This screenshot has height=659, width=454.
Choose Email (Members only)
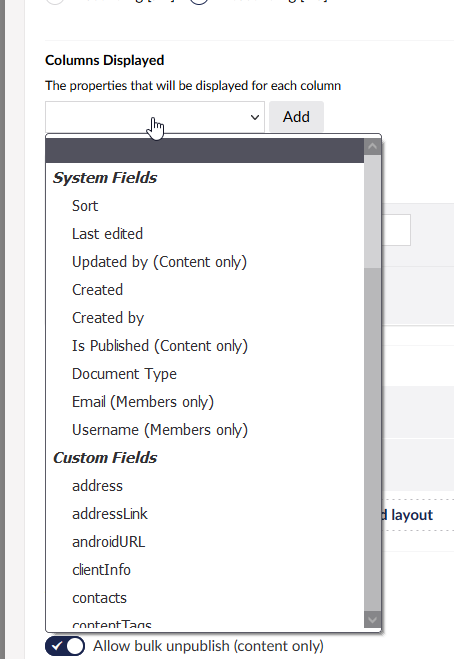205,402
